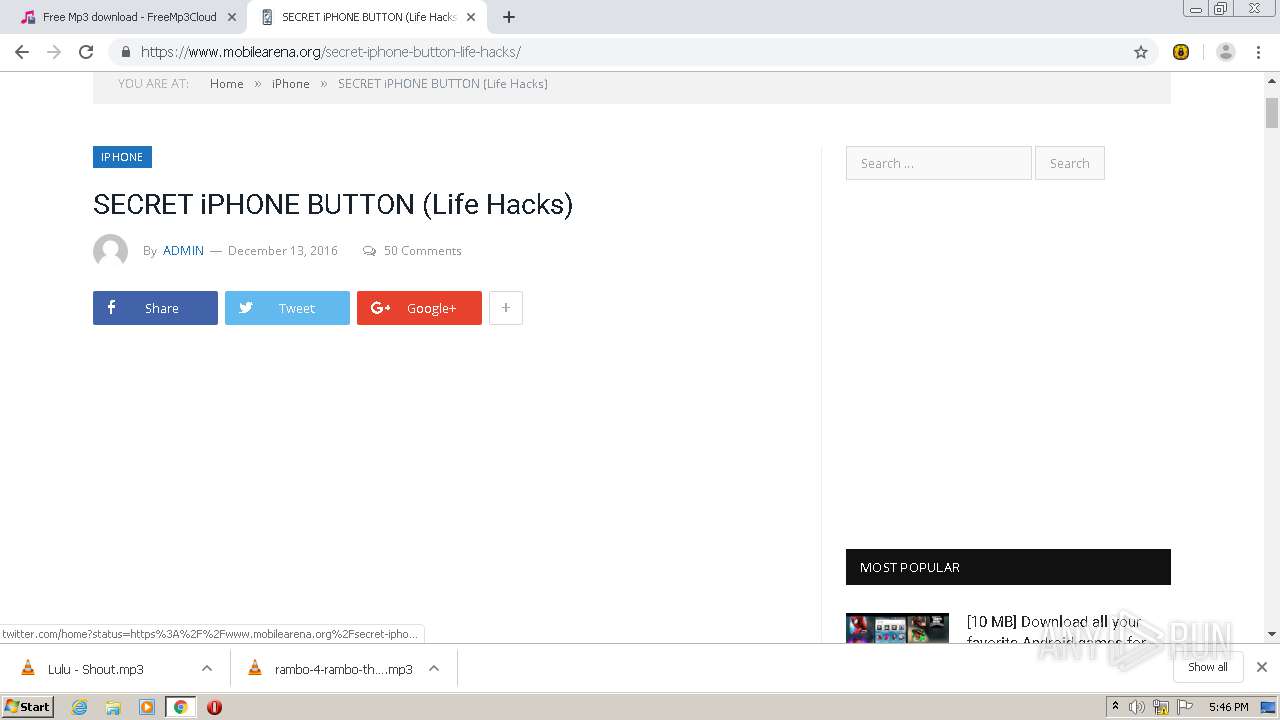Click the page scrollbar down arrow
The image size is (1280, 720).
point(1272,634)
